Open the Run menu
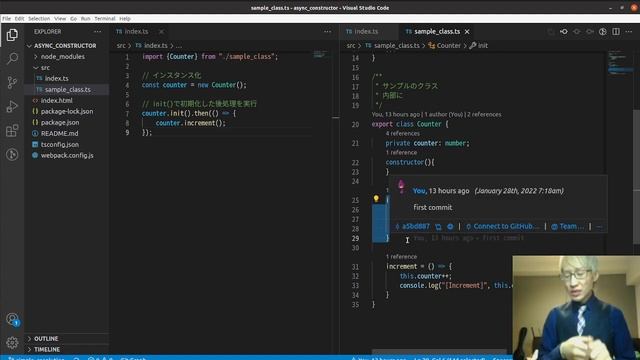This screenshot has height=360, width=640. click(x=85, y=19)
